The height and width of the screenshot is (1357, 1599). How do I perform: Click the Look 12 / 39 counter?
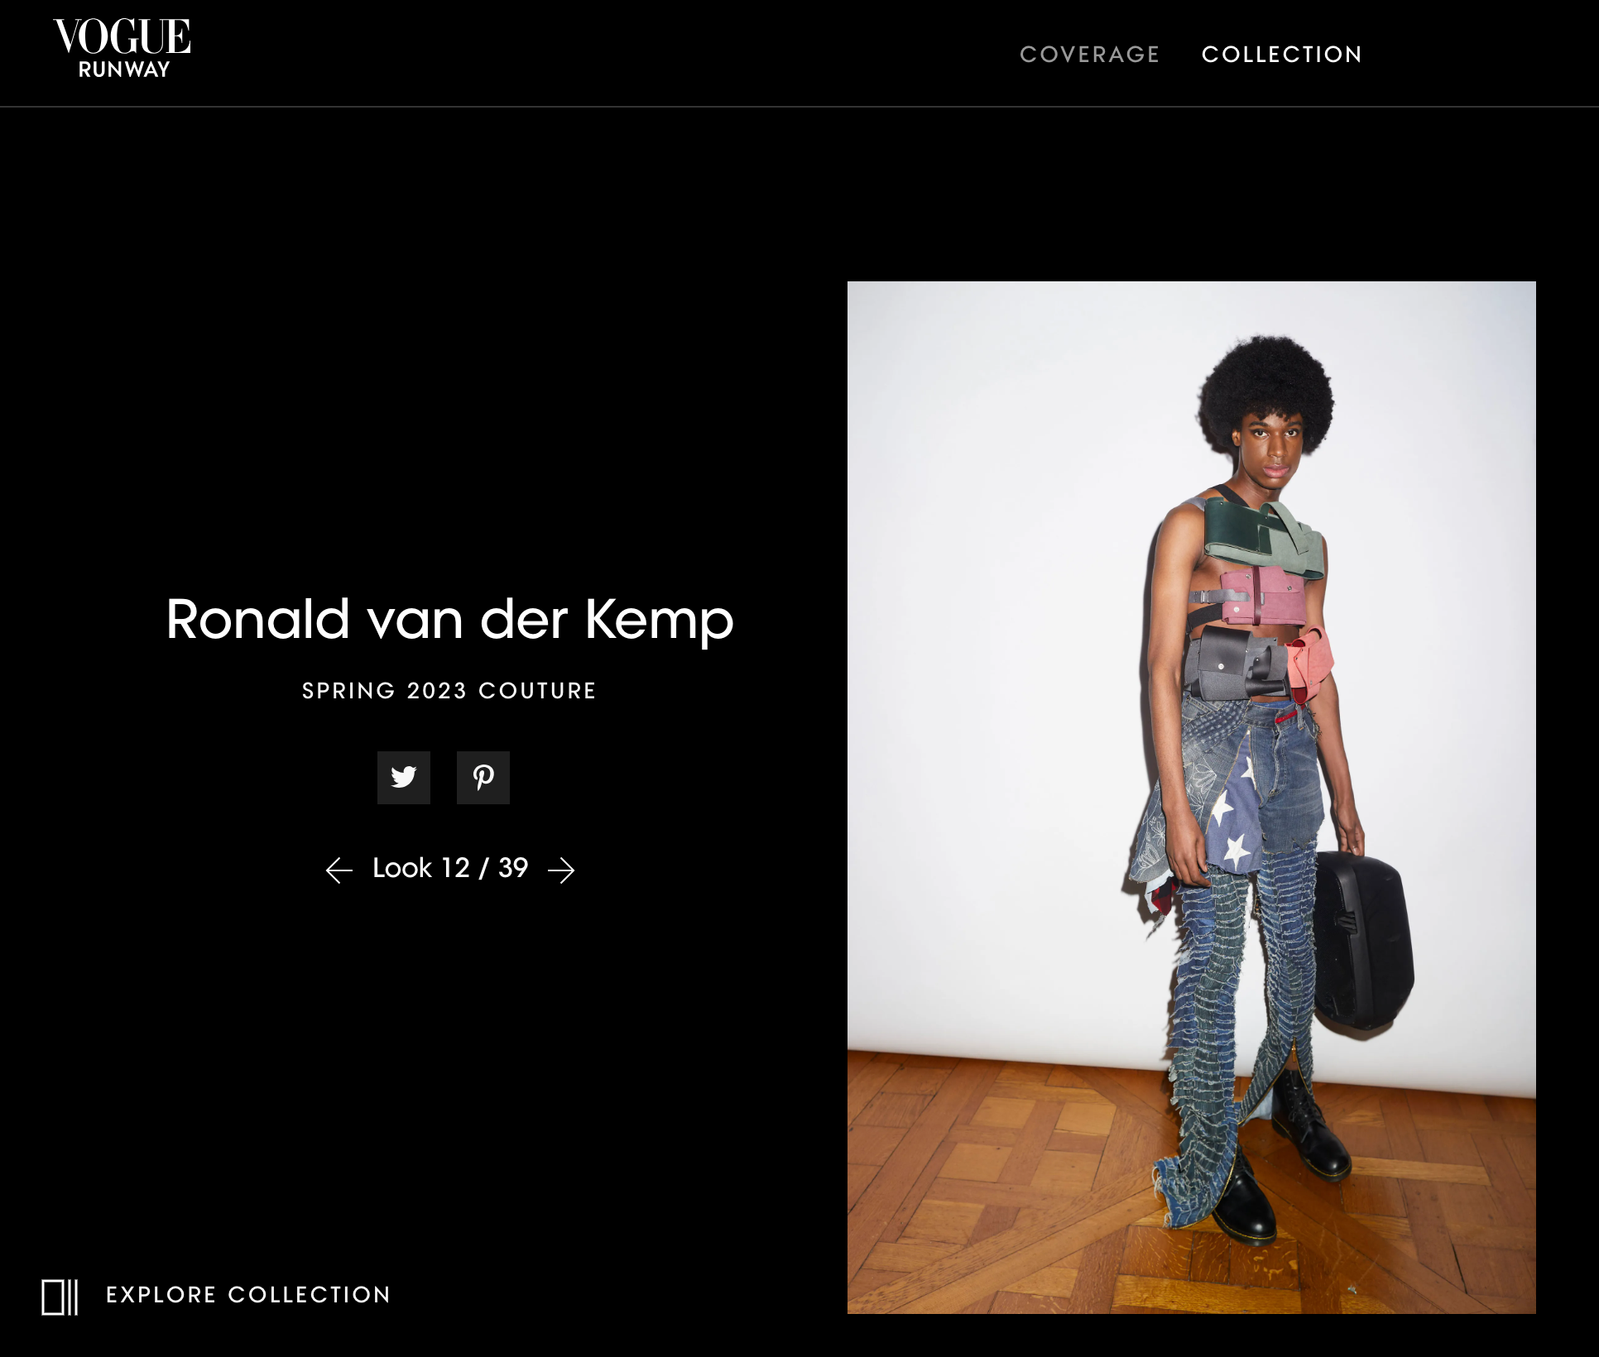(x=450, y=868)
